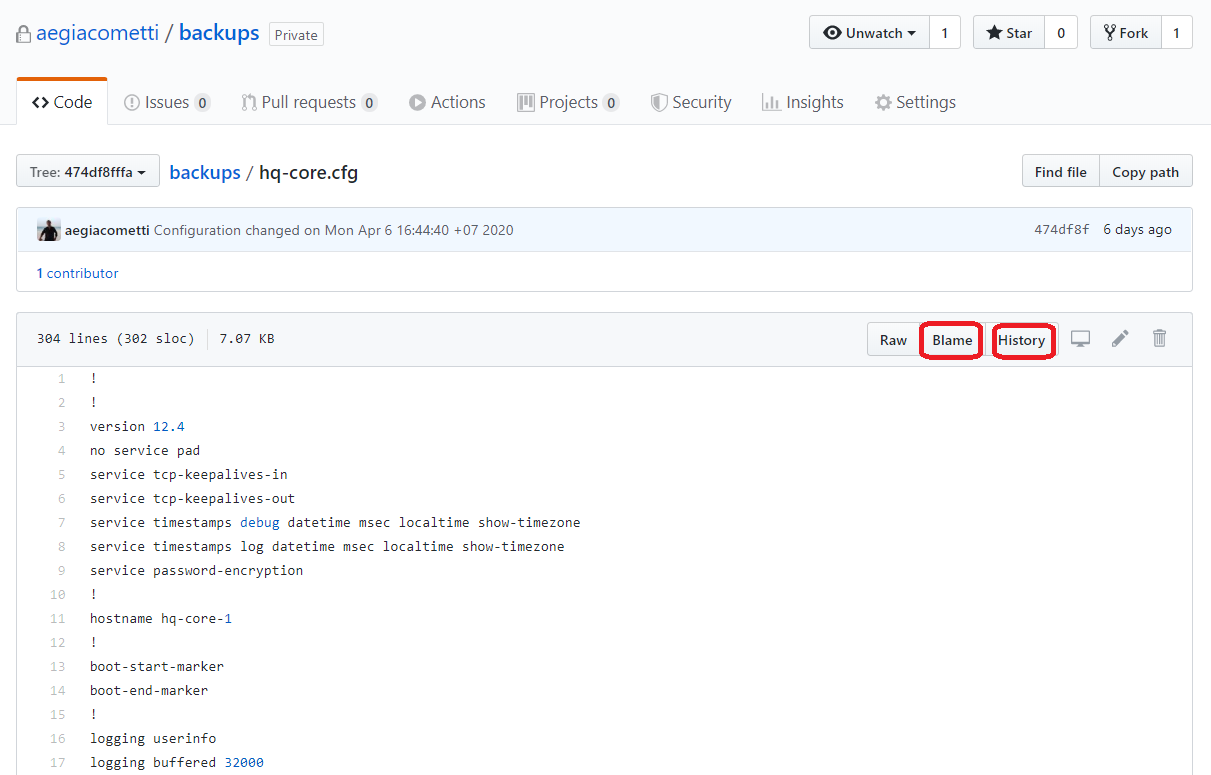Click 'hostname hq-core-1' code line
Image resolution: width=1211 pixels, height=775 pixels.
161,619
